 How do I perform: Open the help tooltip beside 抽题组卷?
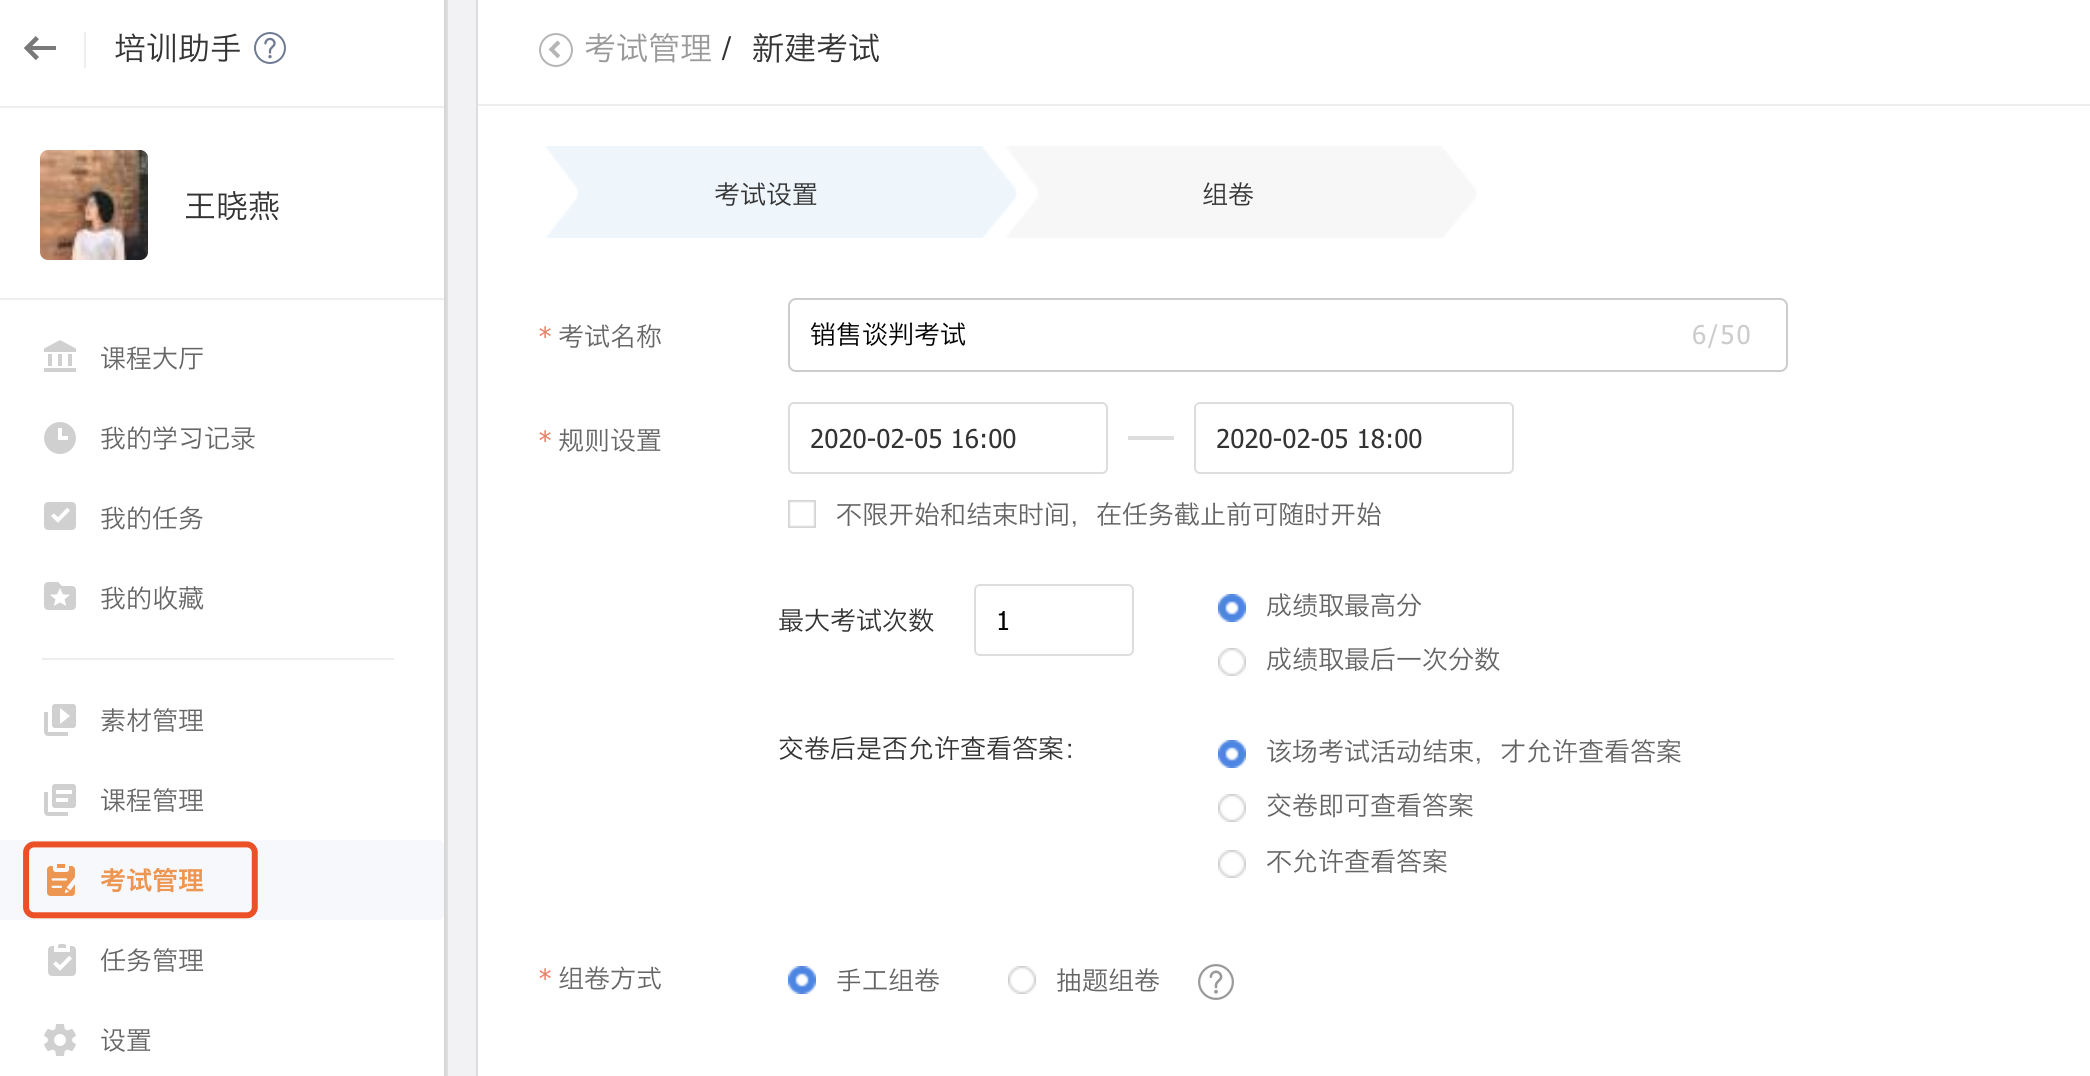pos(1215,982)
